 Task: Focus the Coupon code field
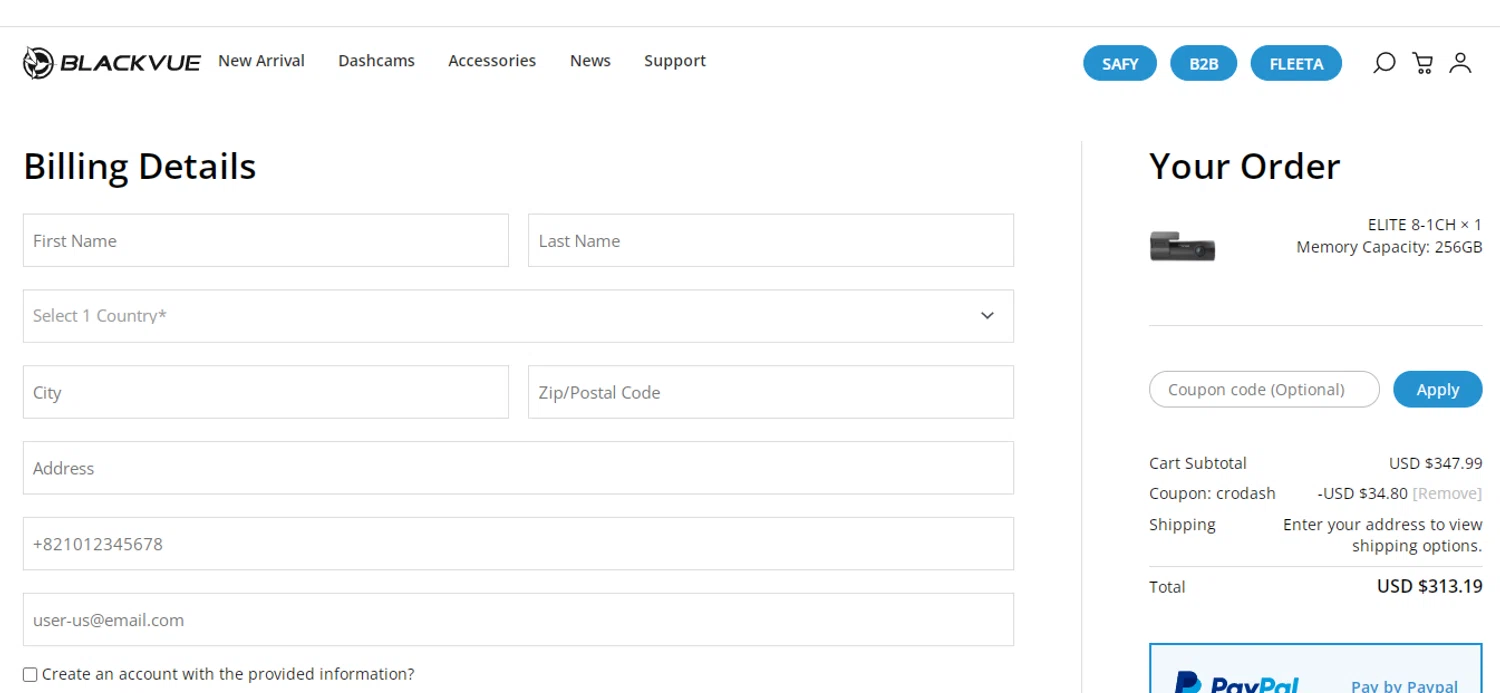pos(1264,389)
